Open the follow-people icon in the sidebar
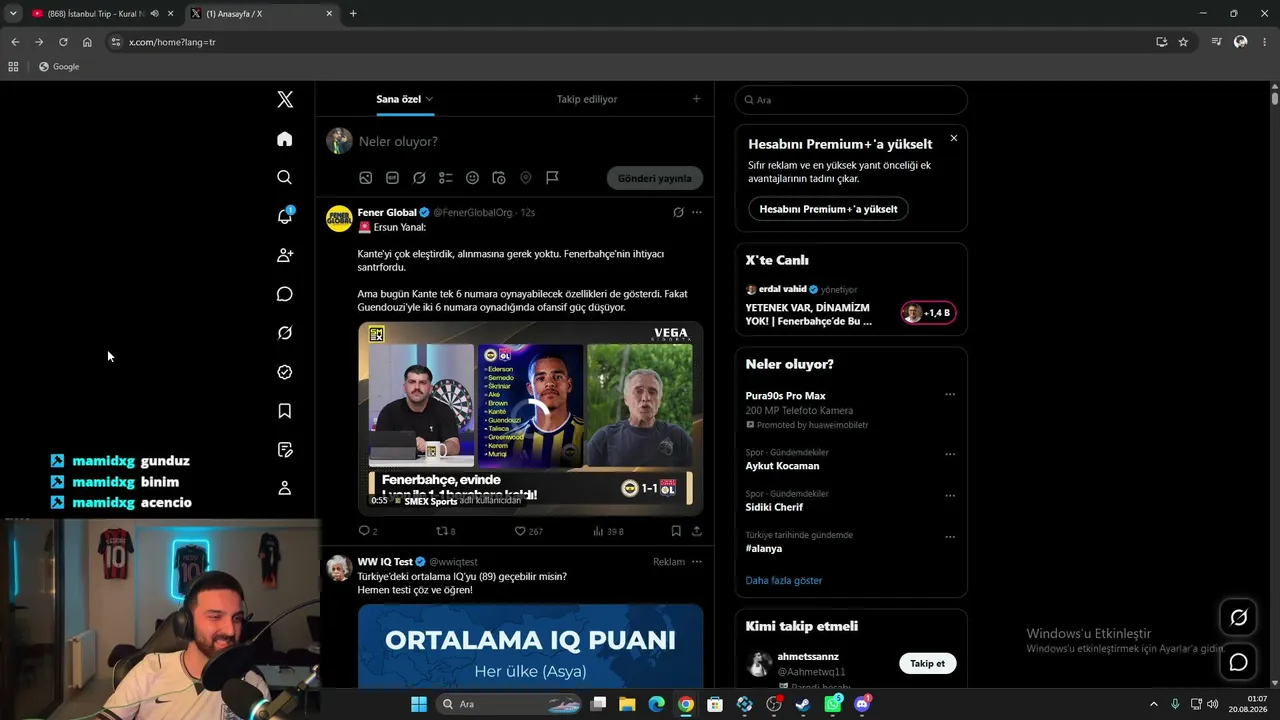The image size is (1280, 720). point(285,255)
